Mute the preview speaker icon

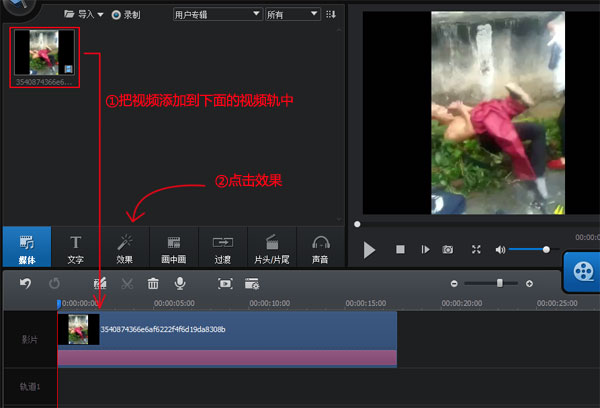[x=500, y=250]
